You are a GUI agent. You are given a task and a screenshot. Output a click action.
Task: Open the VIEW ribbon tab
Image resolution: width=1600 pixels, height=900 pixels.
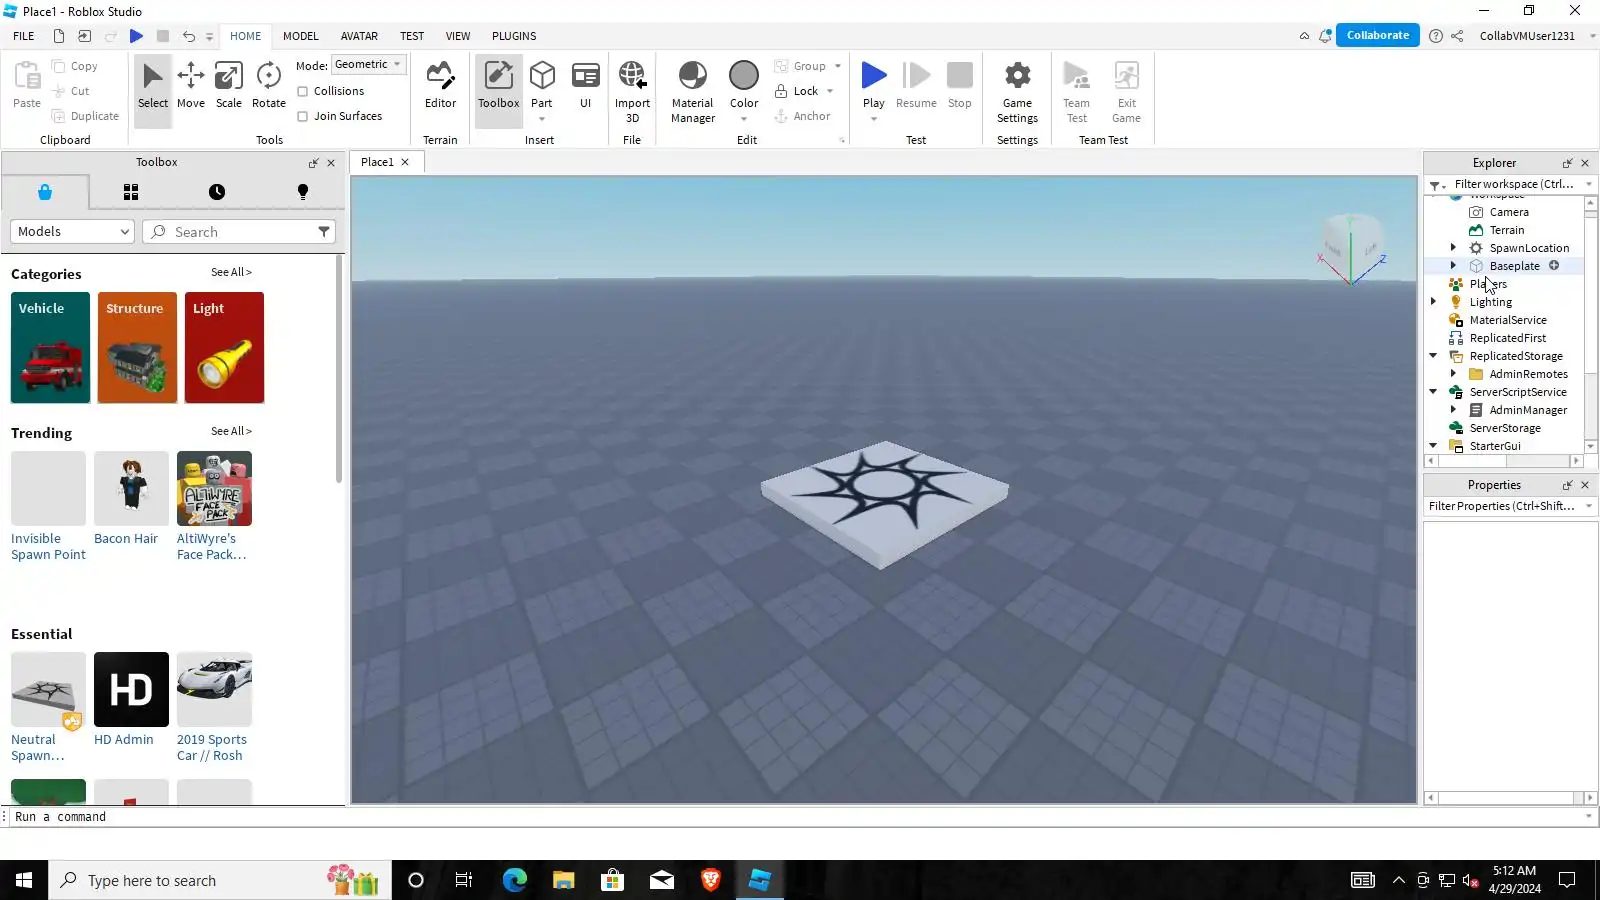pyautogui.click(x=458, y=36)
